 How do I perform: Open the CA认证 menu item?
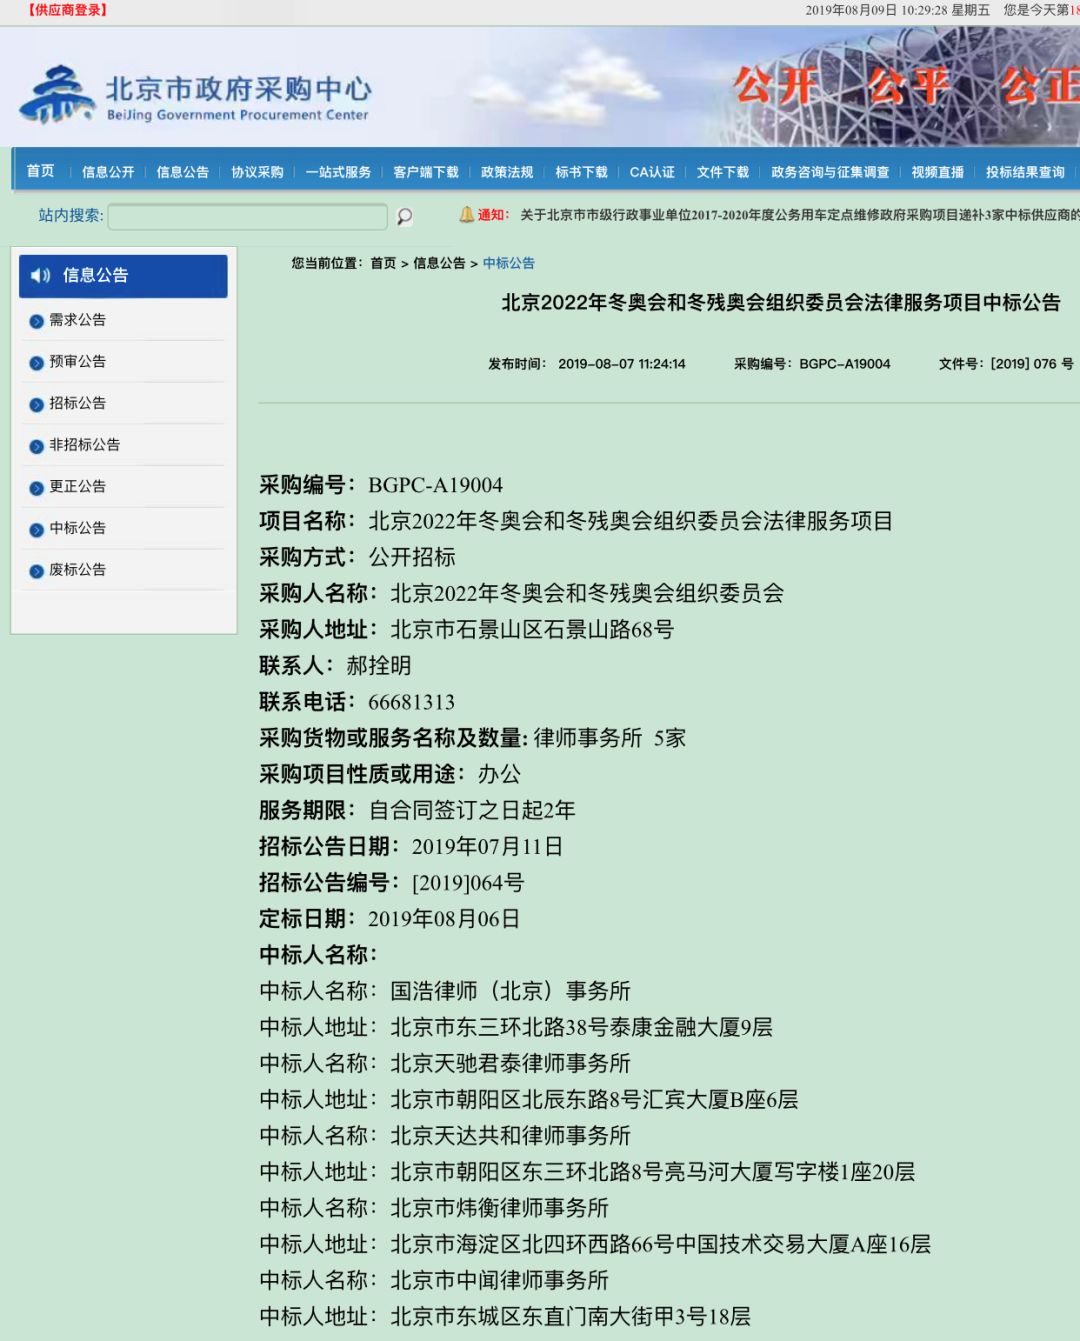point(652,172)
